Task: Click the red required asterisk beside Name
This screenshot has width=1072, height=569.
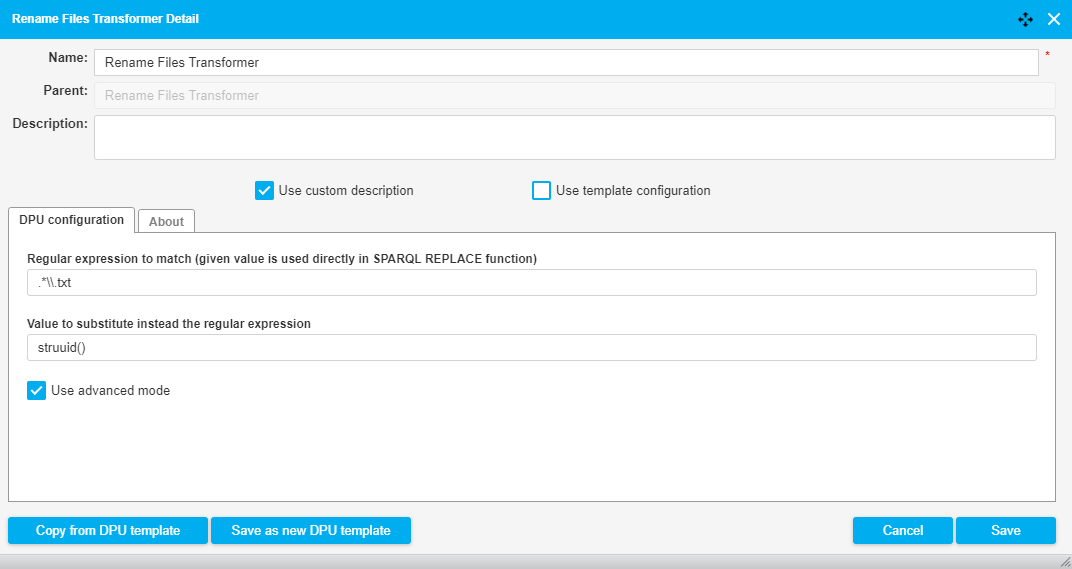Action: click(1048, 55)
